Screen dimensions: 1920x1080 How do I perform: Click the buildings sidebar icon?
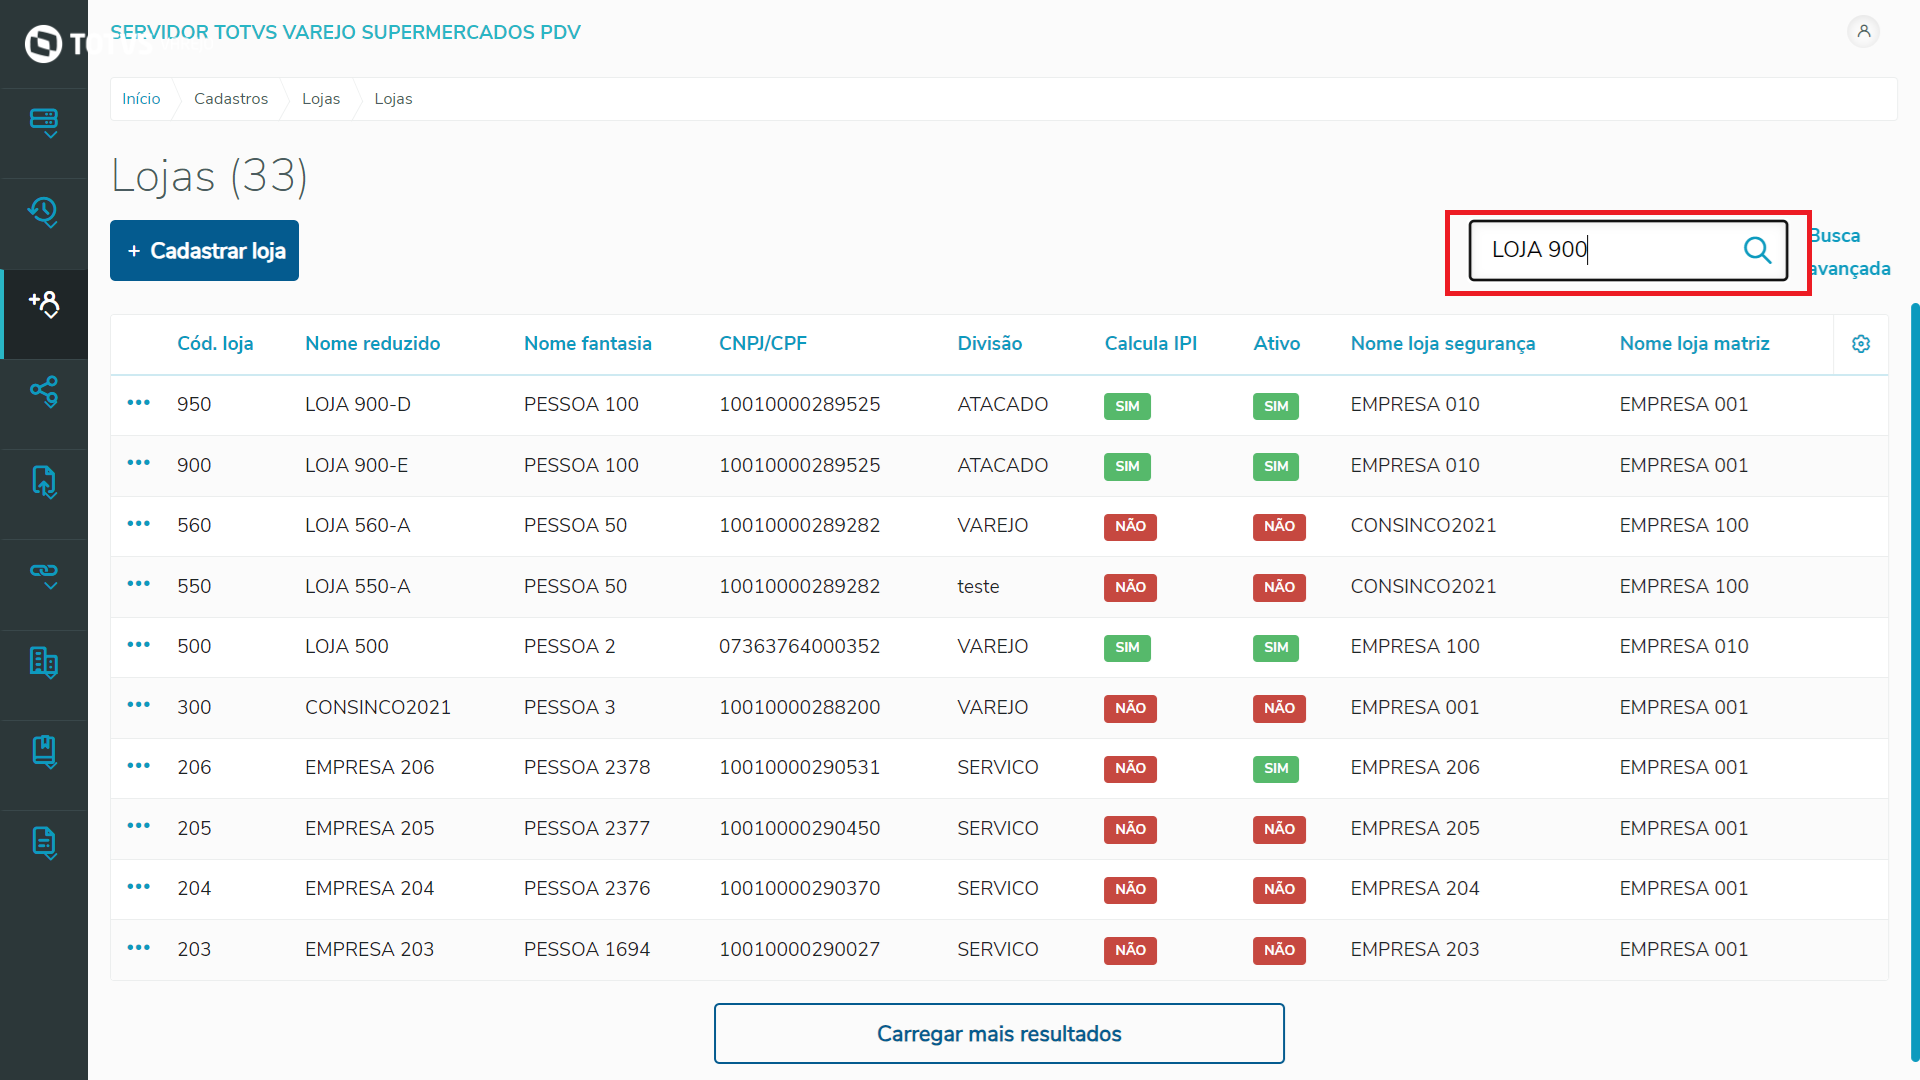[x=44, y=662]
